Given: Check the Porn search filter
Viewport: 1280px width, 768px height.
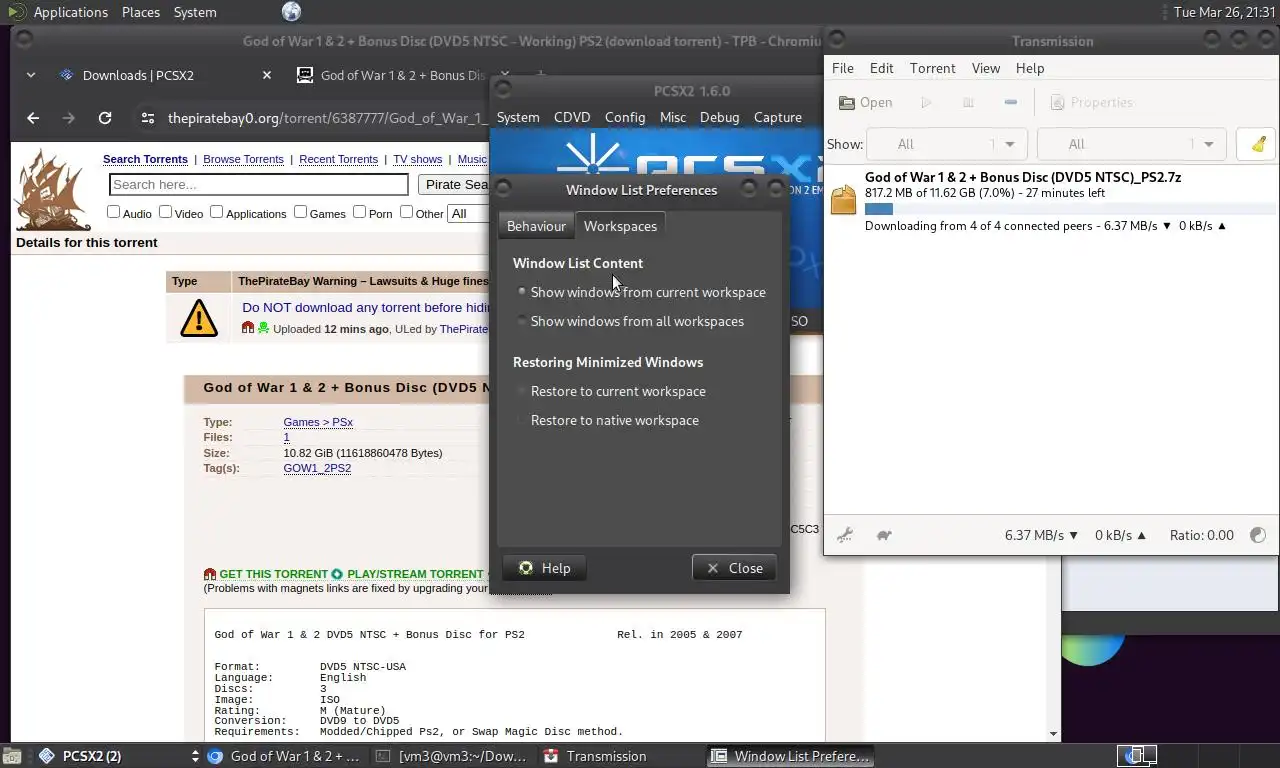Looking at the screenshot, I should 359,212.
